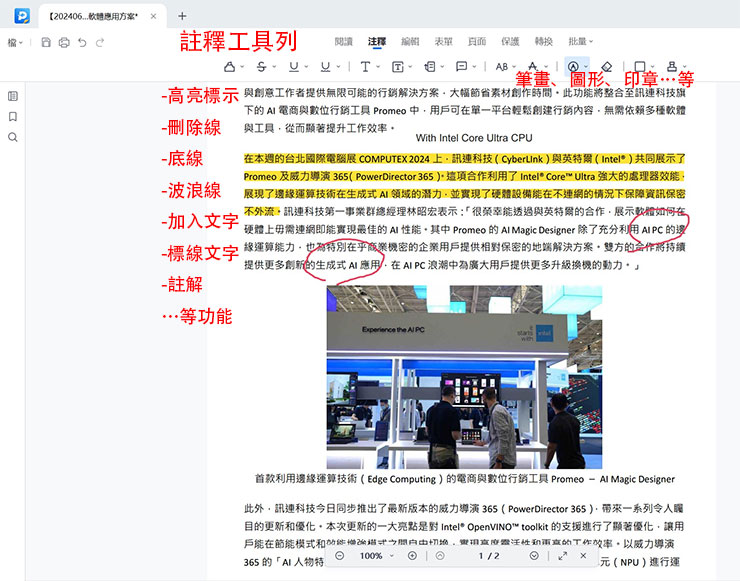Select the Note comment tool

462,67
